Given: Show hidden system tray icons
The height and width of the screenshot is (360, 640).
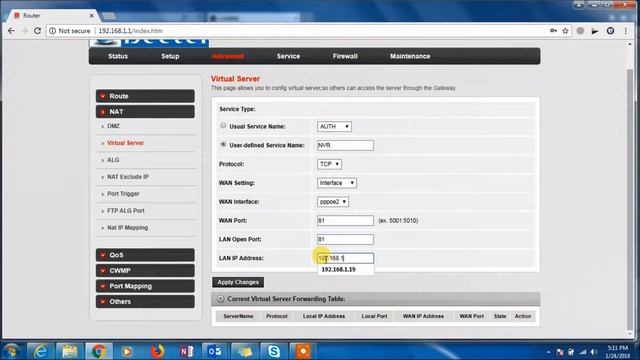Looking at the screenshot, I should coord(549,352).
